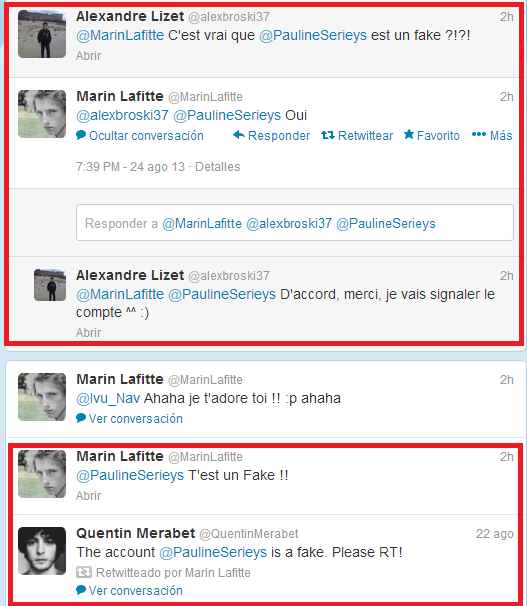527x606 pixels.
Task: Click the 22 ago timestamp on Quentin's tweet
Action: click(x=495, y=534)
